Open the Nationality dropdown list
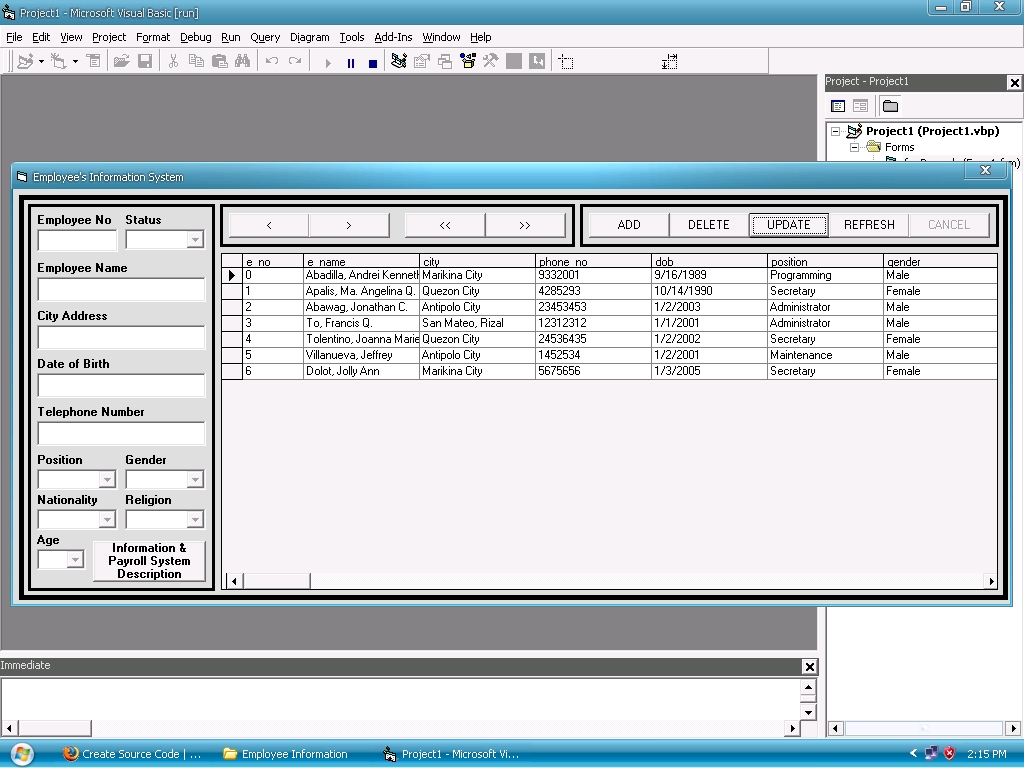1024x768 pixels. coord(107,520)
